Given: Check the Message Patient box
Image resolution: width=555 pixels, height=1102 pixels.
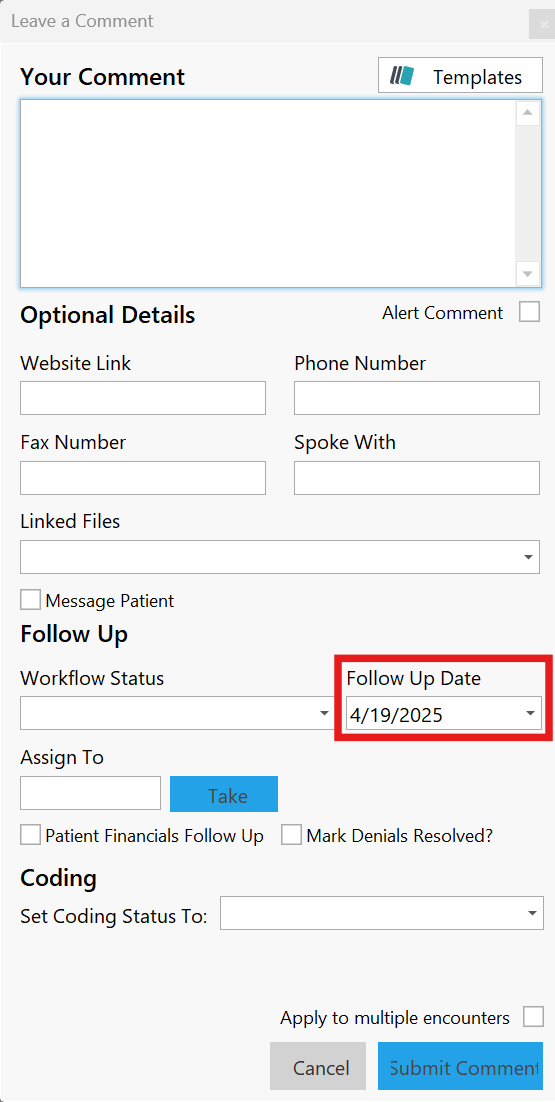Looking at the screenshot, I should pyautogui.click(x=30, y=600).
